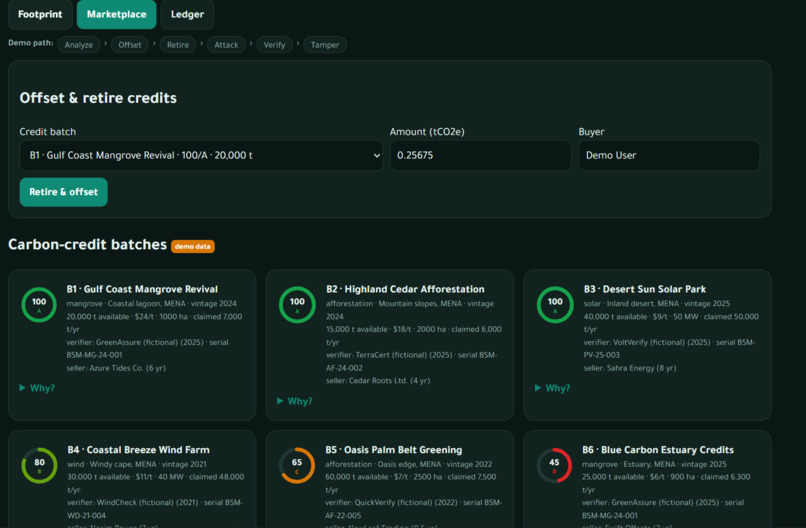
Task: Click seller: Cedar Roots Ltd. (4 yr) text
Action: (378, 381)
